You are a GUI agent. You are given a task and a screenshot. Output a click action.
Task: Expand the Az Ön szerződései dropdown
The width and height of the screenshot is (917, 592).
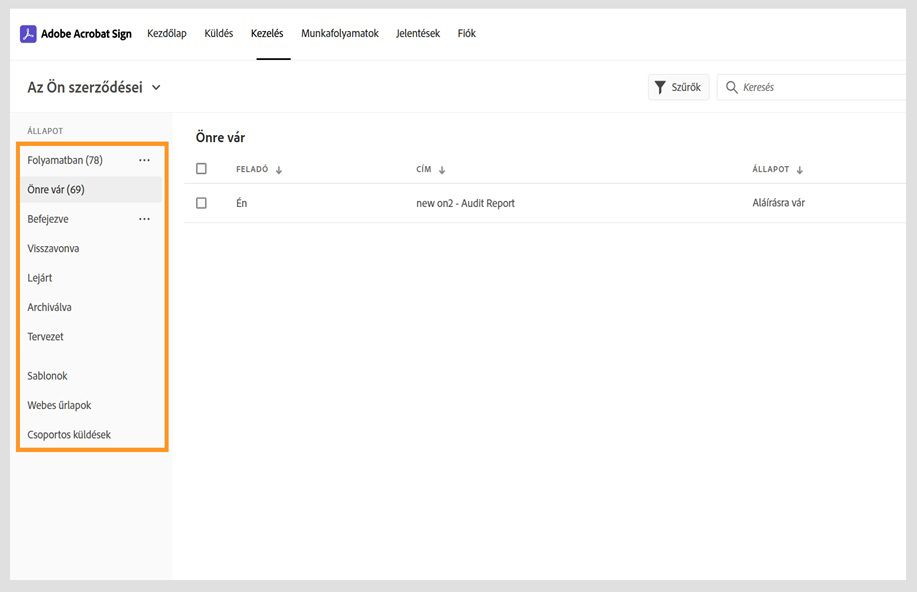pos(156,88)
